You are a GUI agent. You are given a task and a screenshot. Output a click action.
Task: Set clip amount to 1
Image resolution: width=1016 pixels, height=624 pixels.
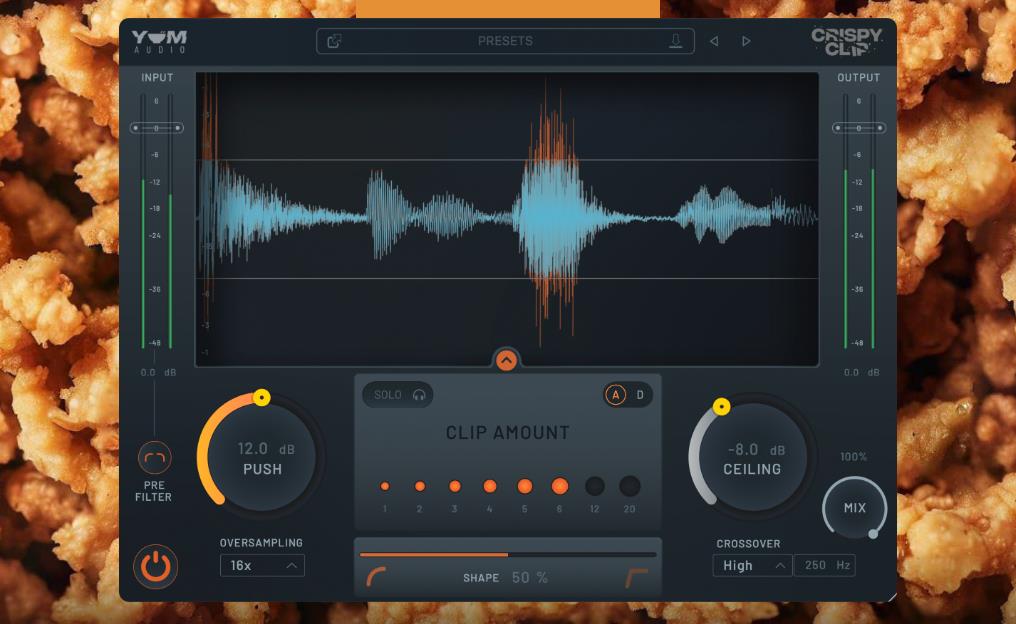tap(385, 486)
